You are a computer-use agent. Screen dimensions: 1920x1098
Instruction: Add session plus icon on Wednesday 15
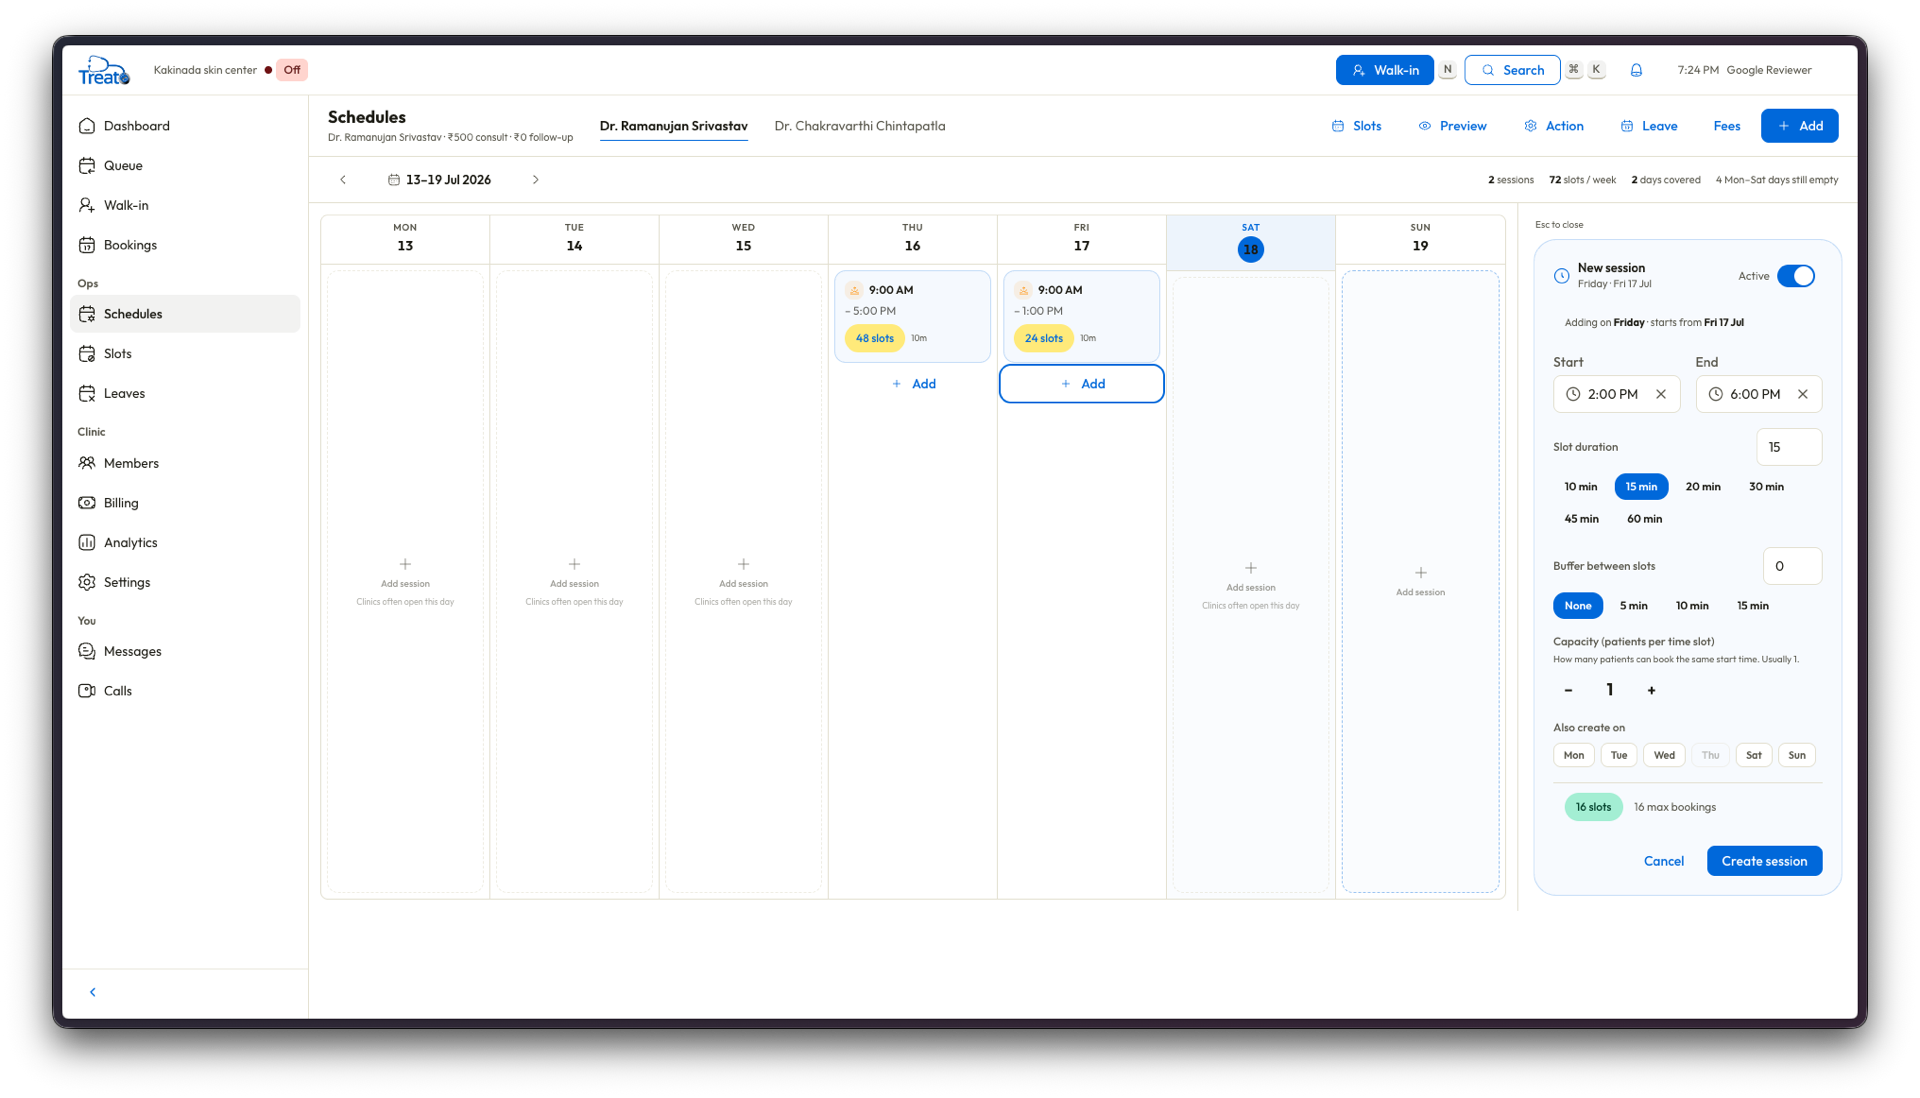743,564
